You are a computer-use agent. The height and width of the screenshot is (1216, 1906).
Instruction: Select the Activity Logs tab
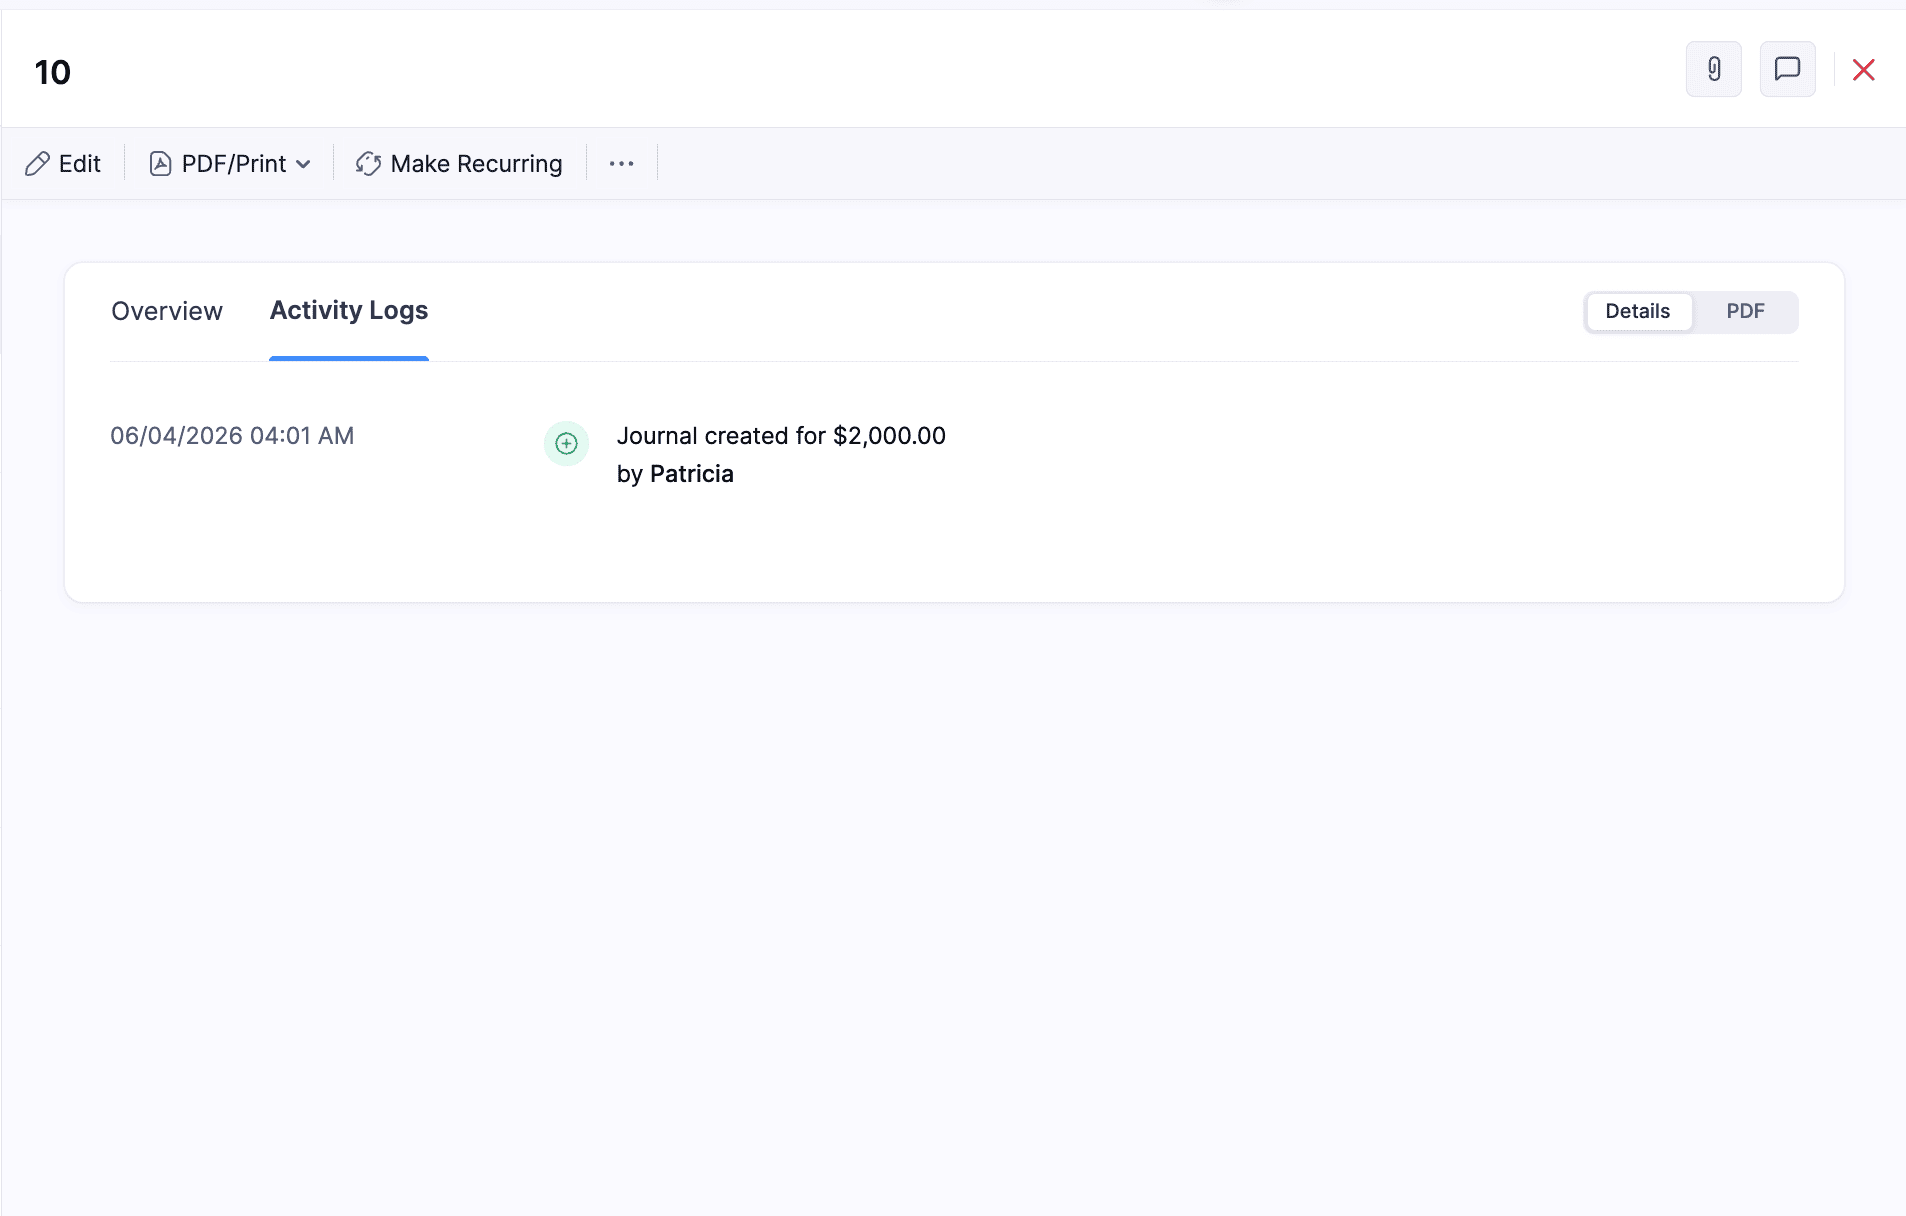[x=348, y=311]
